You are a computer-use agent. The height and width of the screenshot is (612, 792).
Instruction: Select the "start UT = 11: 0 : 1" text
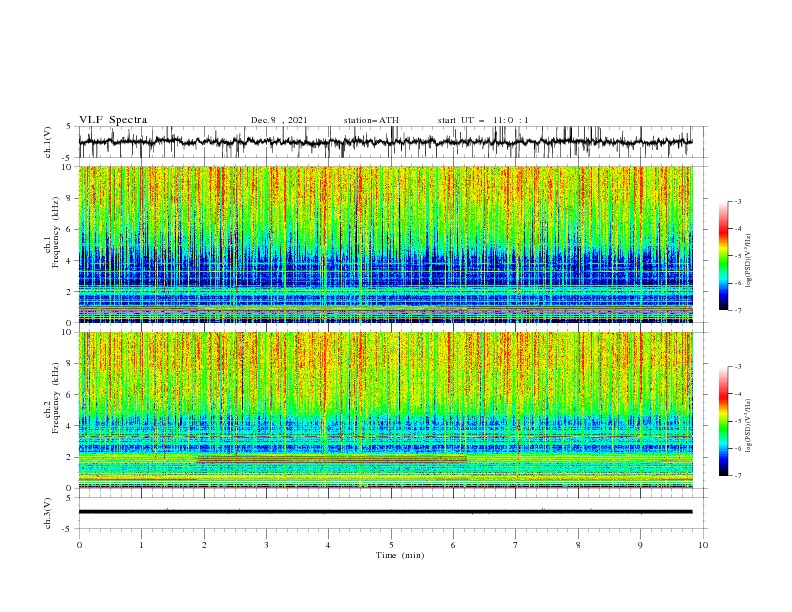coord(483,120)
